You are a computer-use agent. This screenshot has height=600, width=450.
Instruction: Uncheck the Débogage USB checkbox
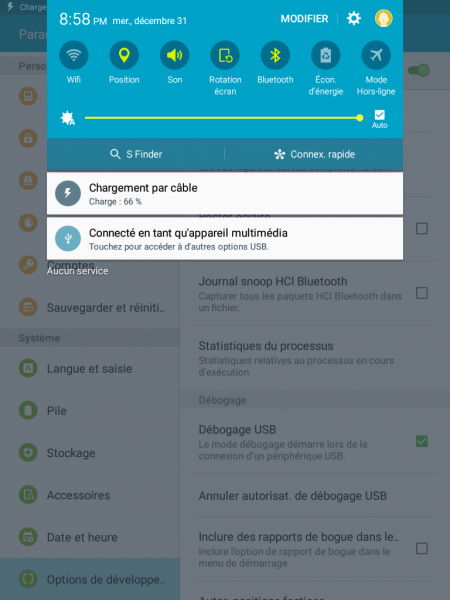(422, 441)
